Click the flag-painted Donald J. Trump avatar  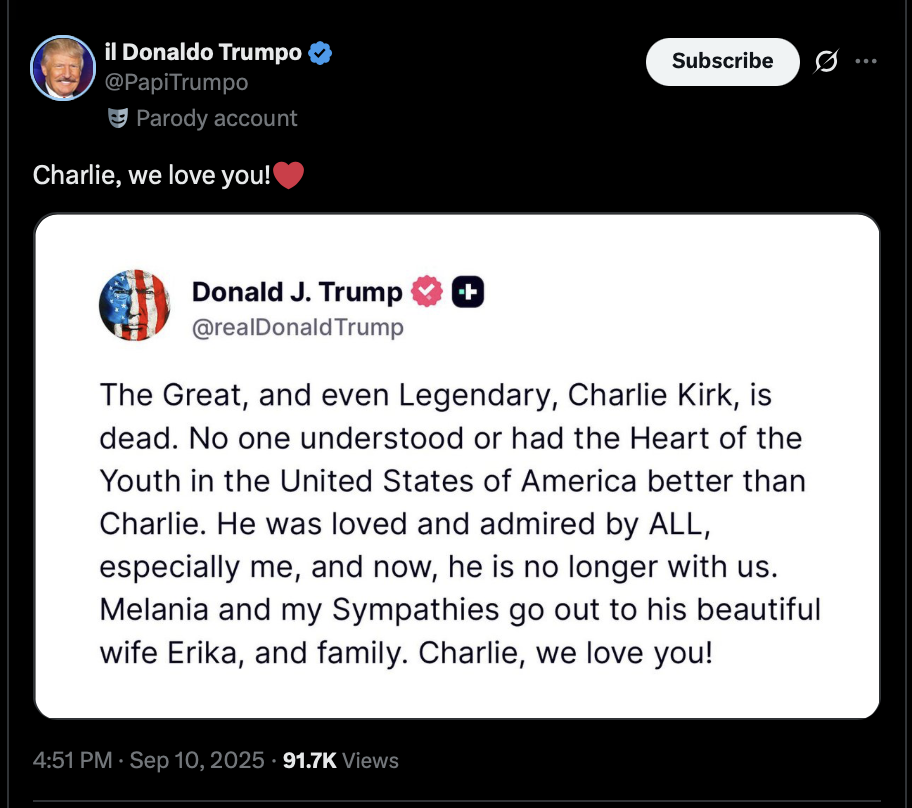click(x=134, y=305)
